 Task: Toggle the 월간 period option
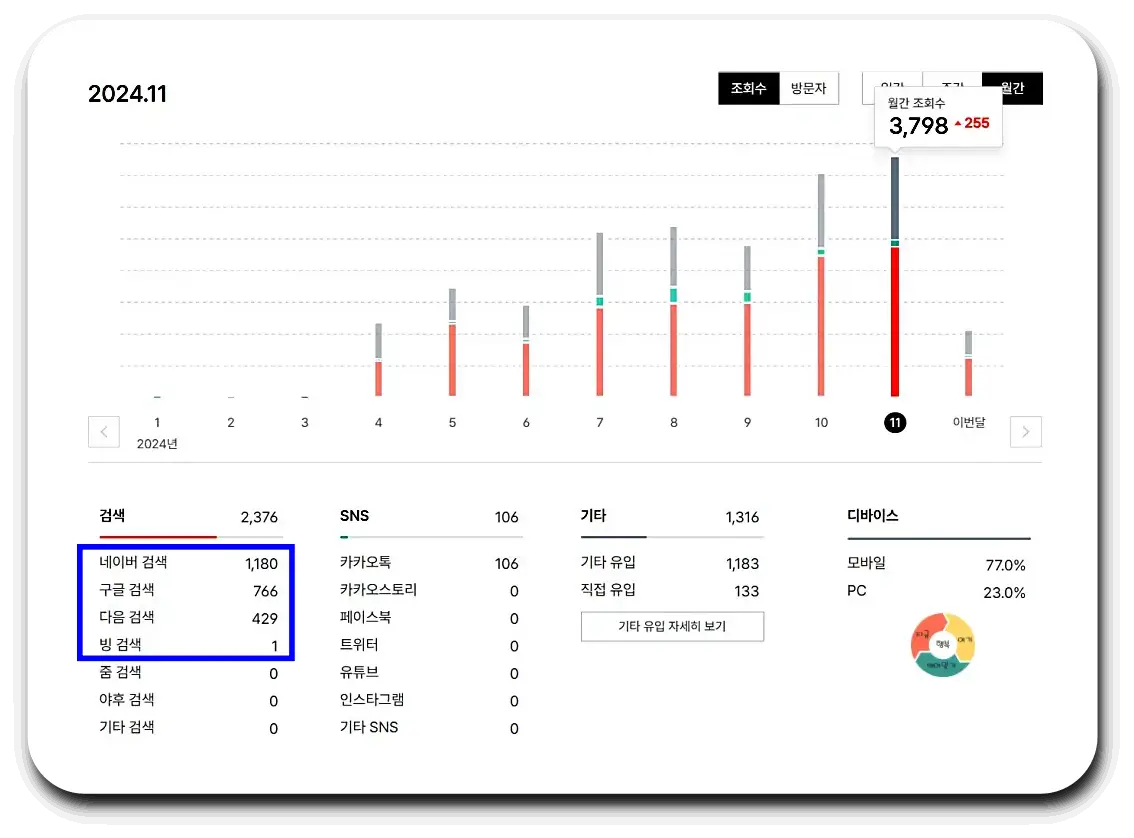(x=1013, y=88)
